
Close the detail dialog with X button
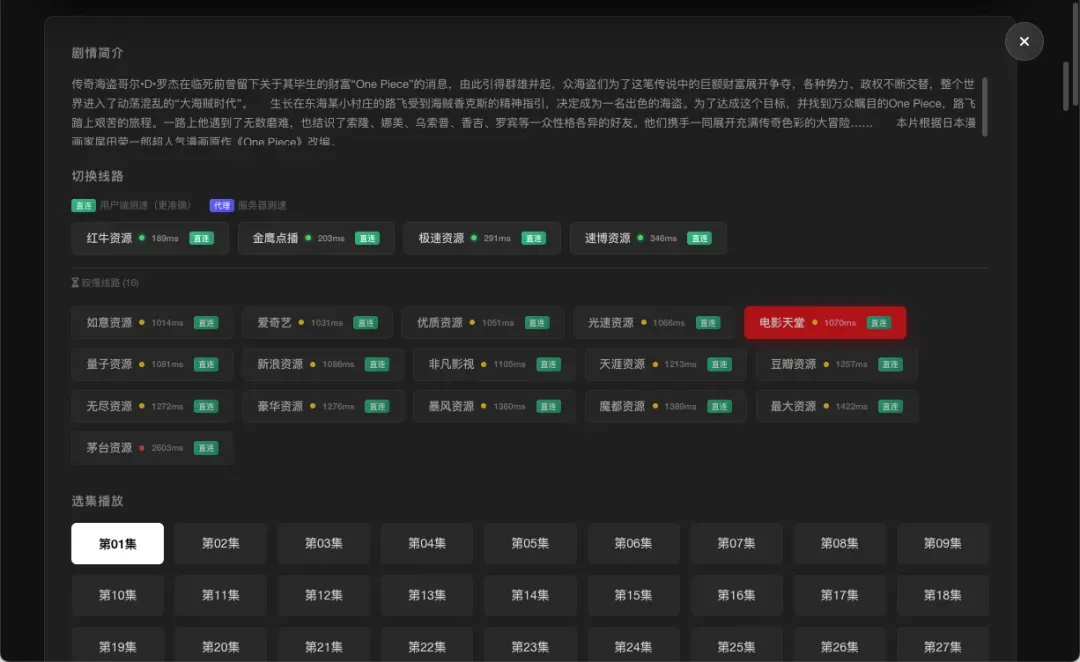coord(1024,42)
